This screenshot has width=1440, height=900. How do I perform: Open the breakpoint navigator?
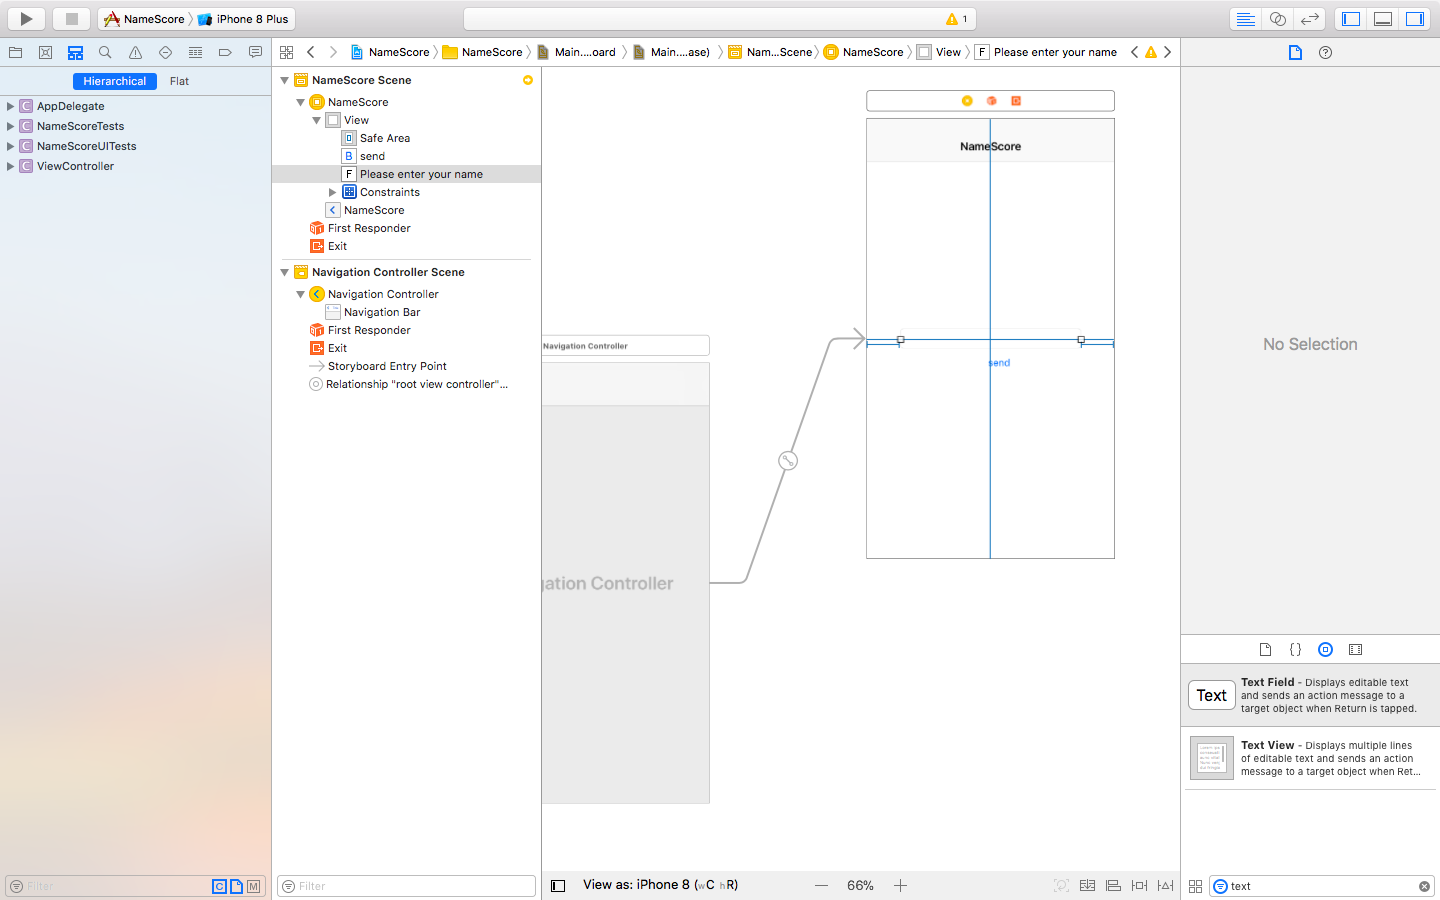pos(225,52)
